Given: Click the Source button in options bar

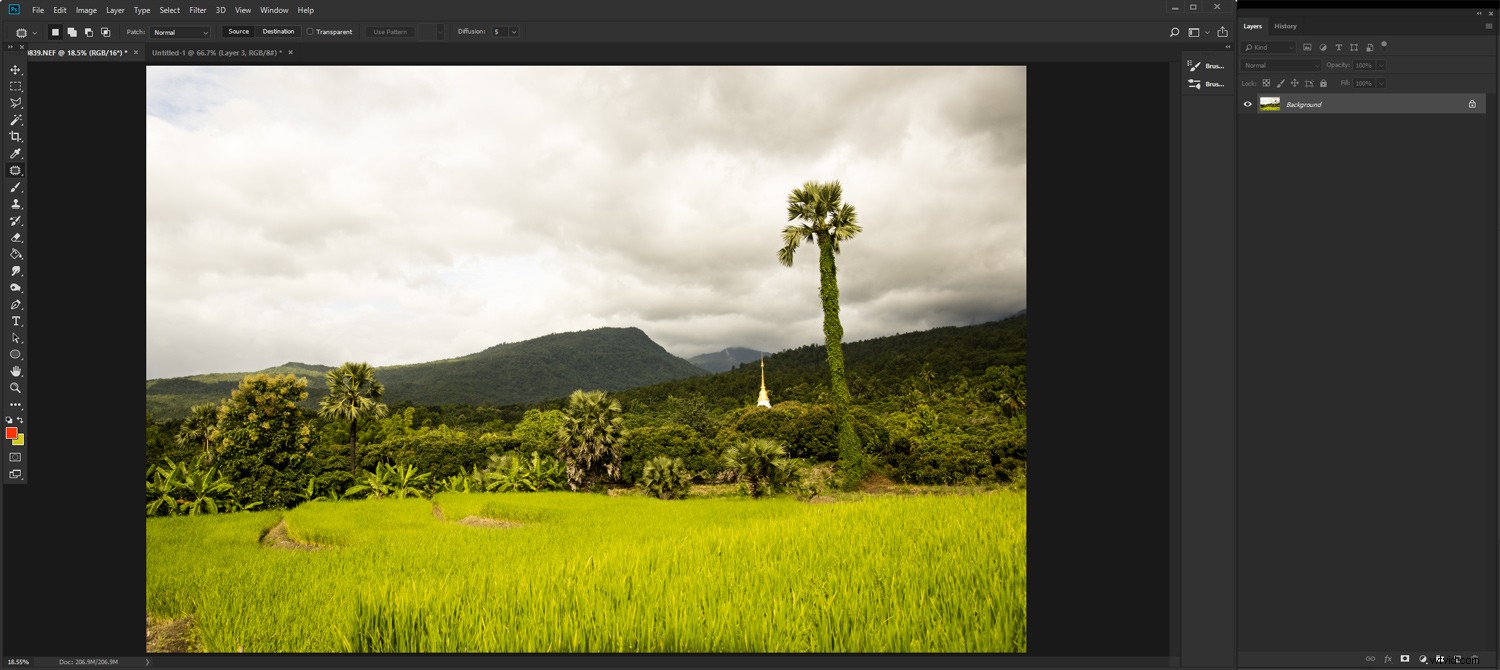Looking at the screenshot, I should pos(238,31).
